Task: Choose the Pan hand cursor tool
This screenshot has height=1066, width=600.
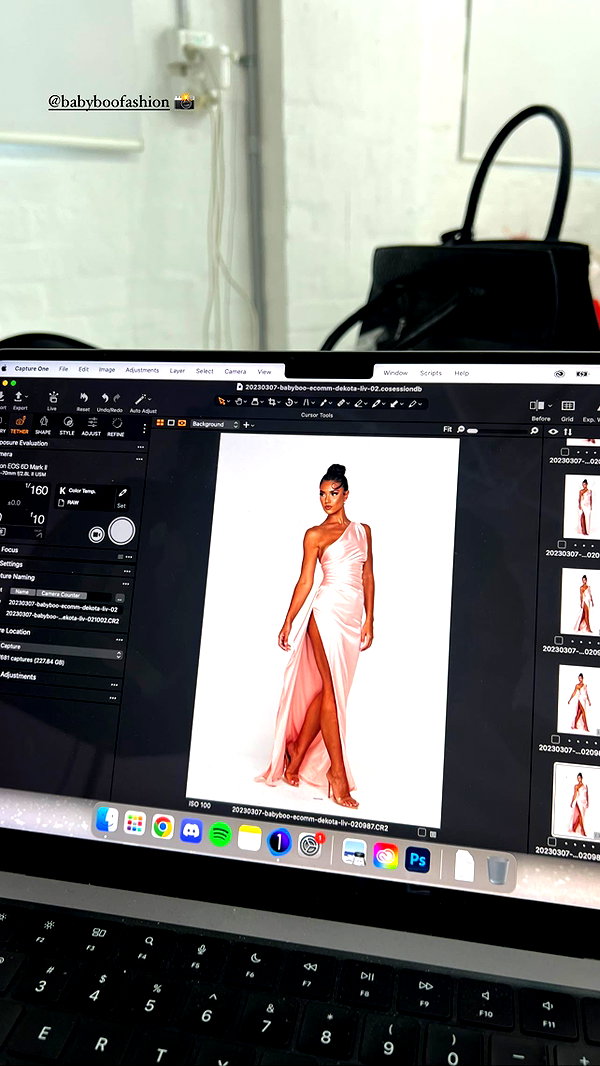Action: [239, 402]
